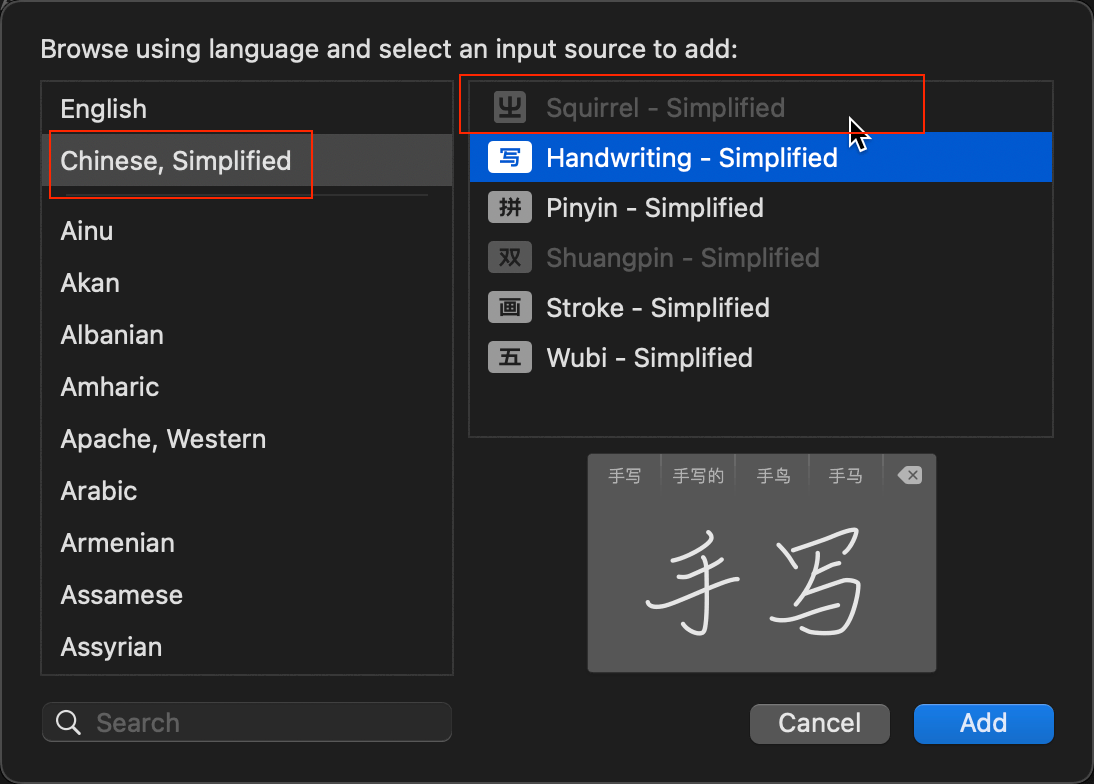
Task: Click the Pinyin input source icon
Action: [x=510, y=208]
